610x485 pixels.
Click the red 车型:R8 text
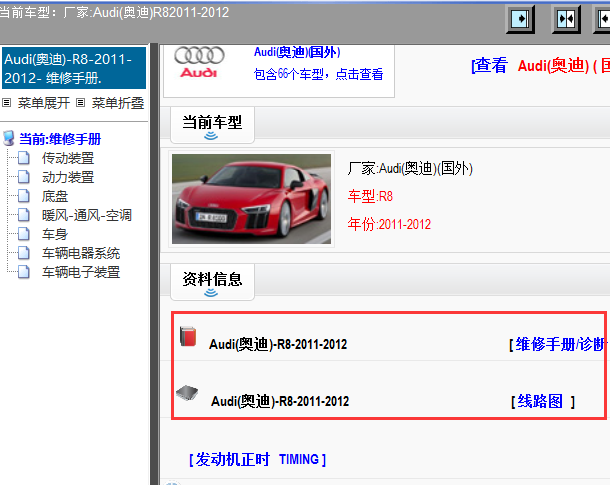point(370,196)
